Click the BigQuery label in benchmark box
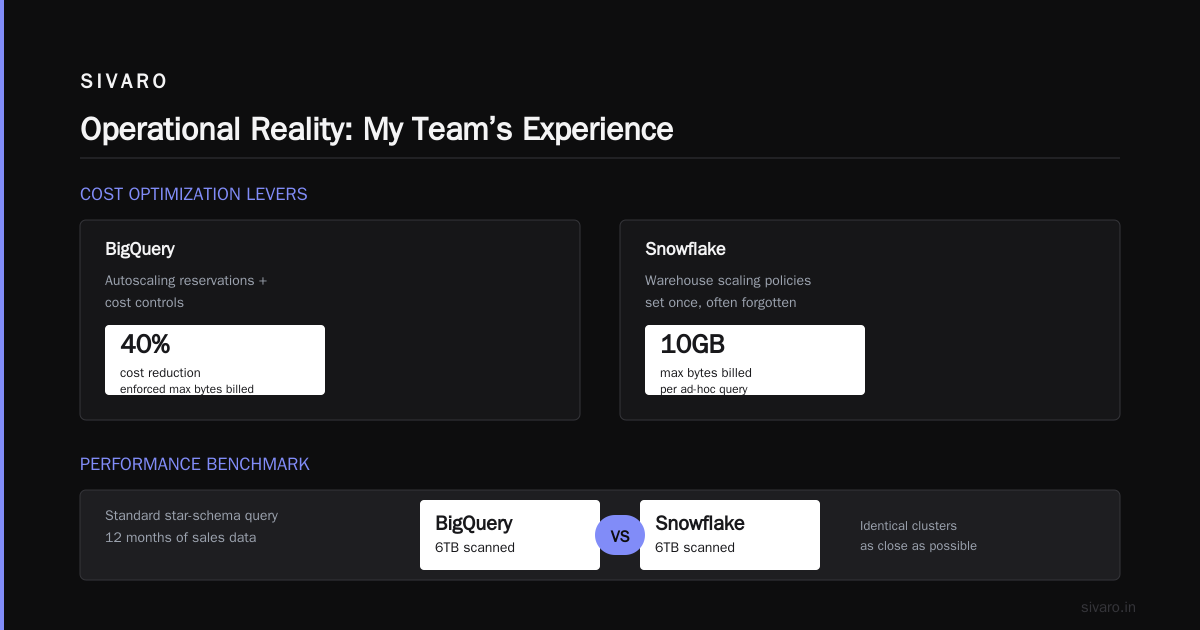The height and width of the screenshot is (630, 1200). coord(474,523)
